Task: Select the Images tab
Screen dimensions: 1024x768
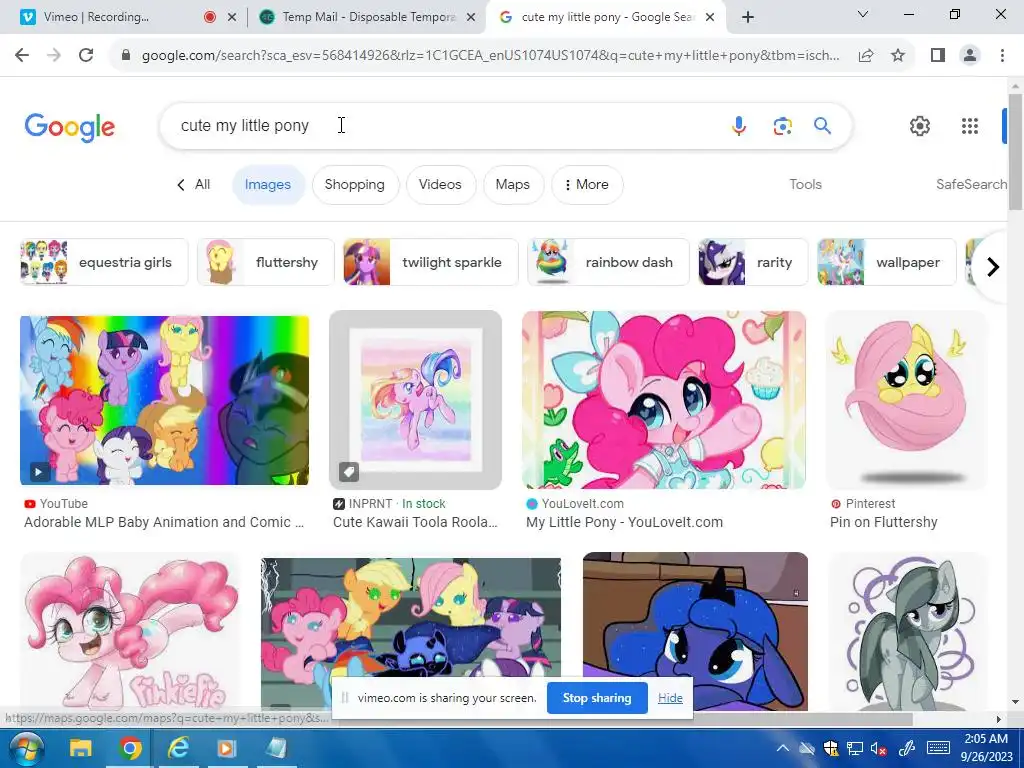Action: point(268,185)
